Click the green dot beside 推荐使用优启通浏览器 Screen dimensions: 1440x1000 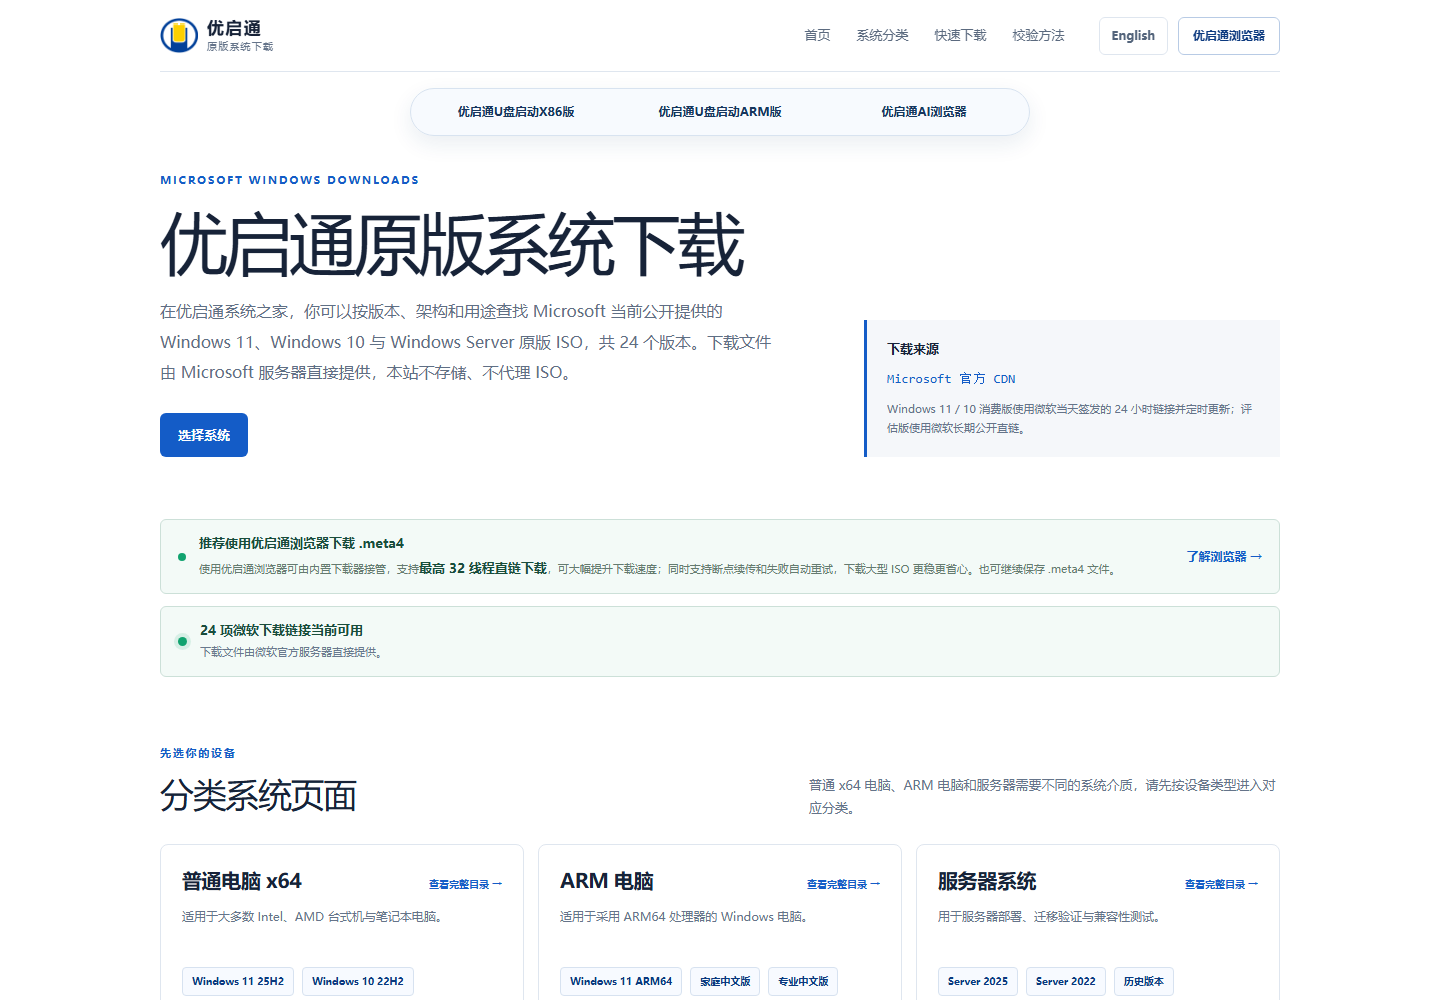[x=182, y=557]
